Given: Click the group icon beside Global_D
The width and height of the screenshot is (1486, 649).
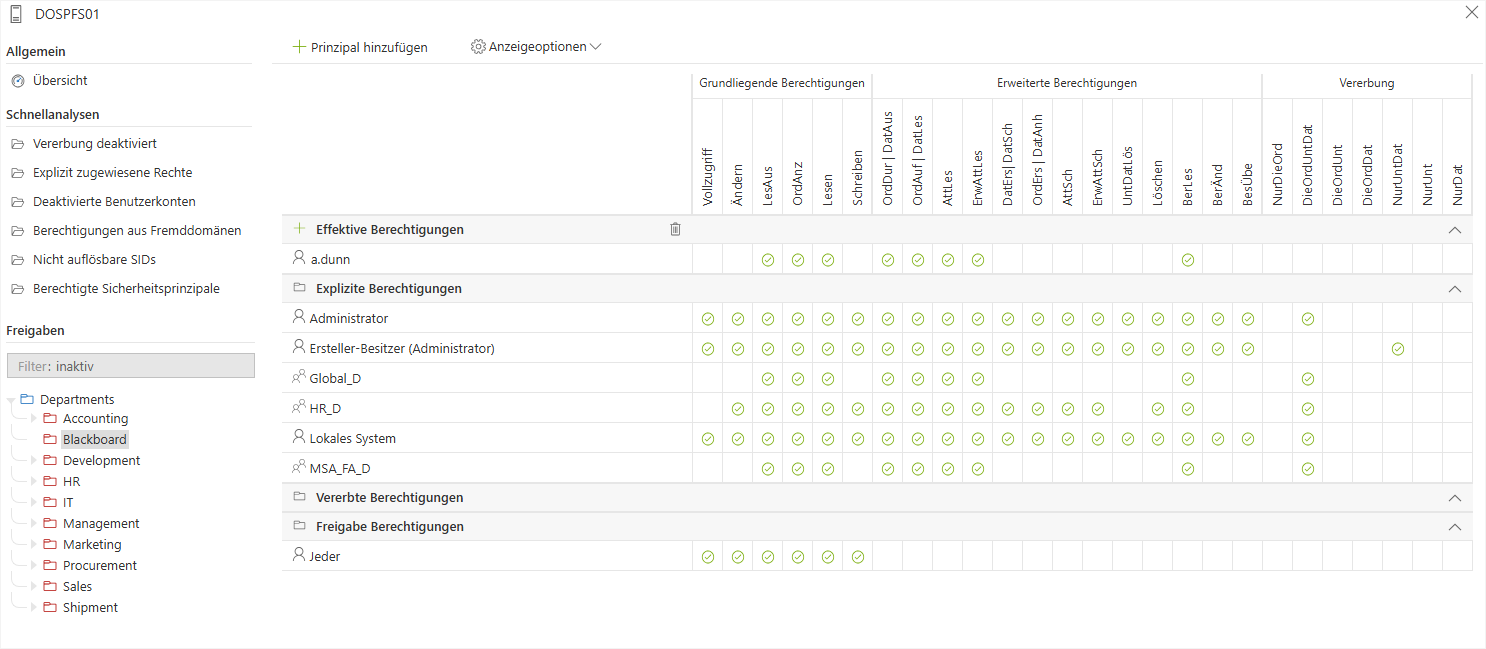Looking at the screenshot, I should pos(299,378).
